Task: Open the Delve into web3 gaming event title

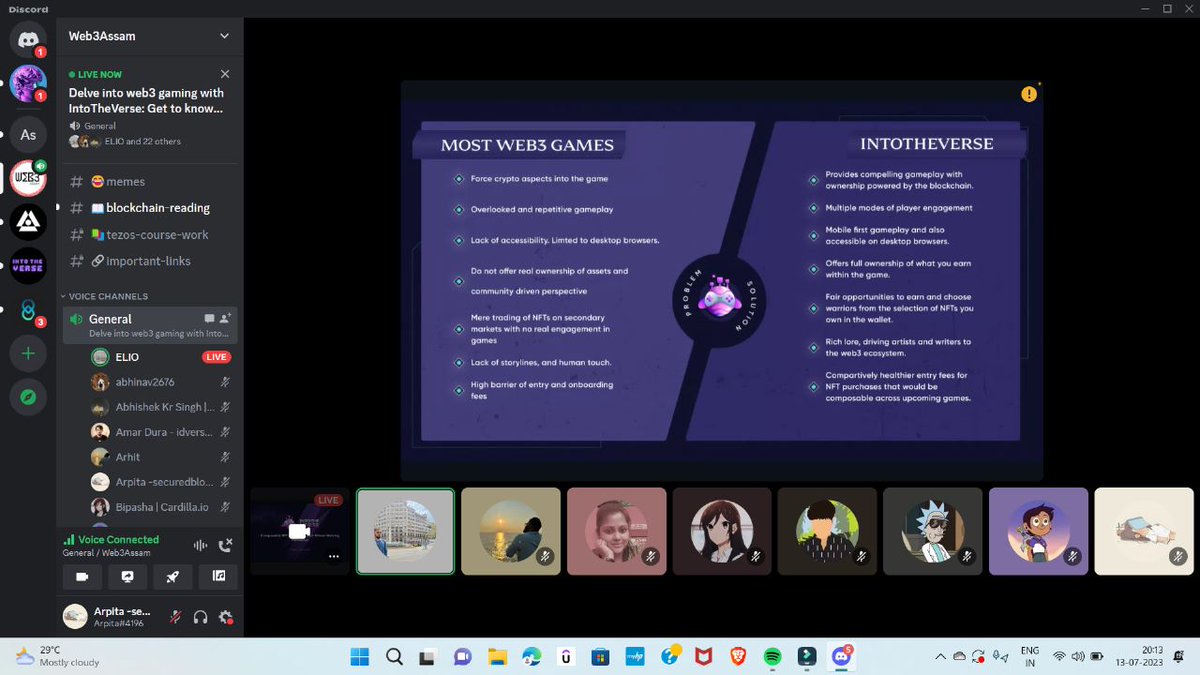Action: click(145, 100)
